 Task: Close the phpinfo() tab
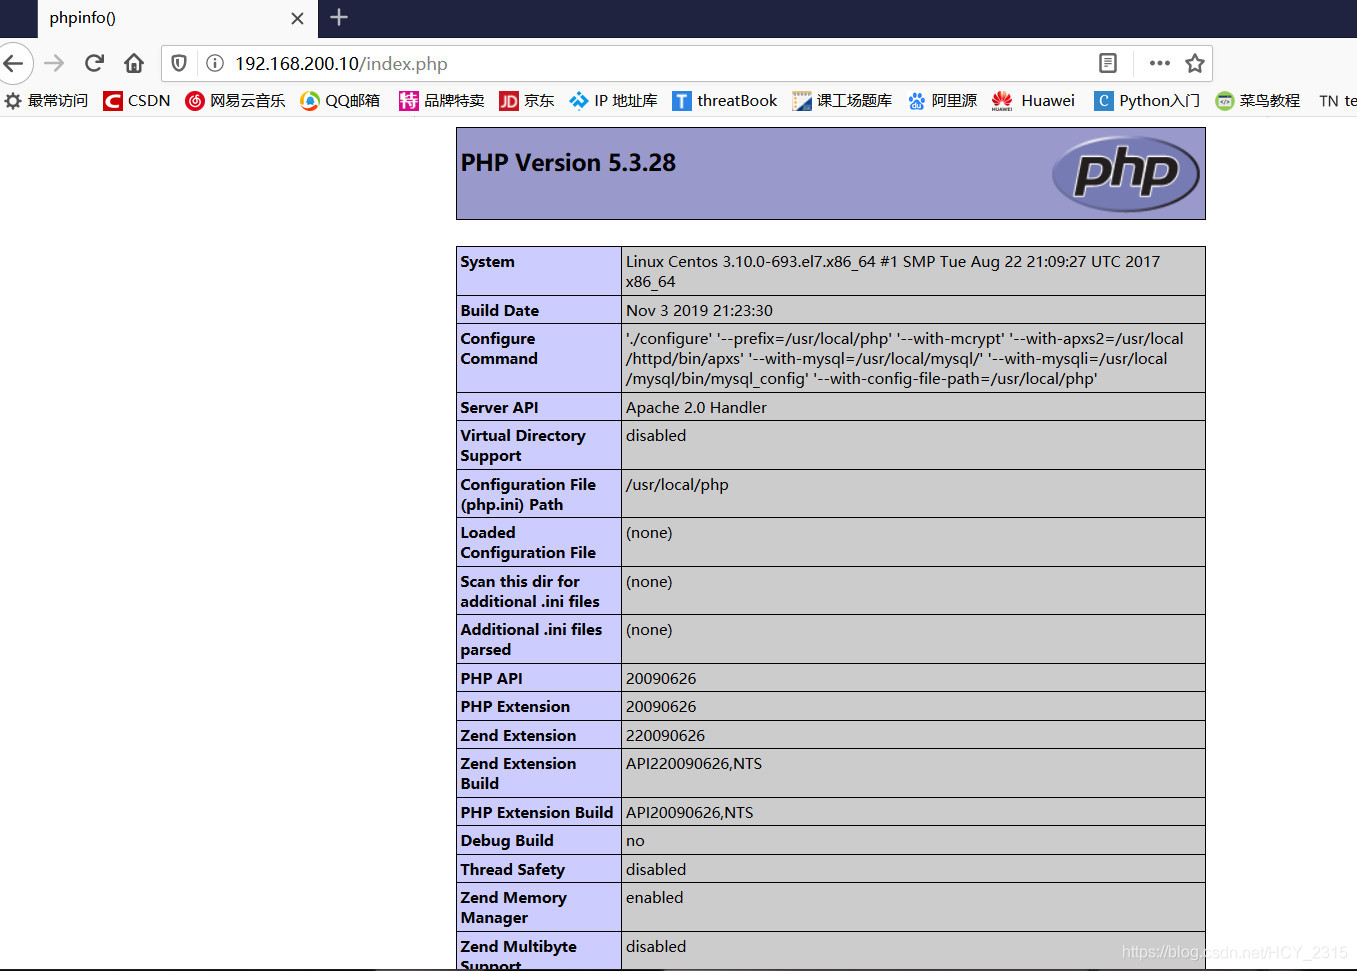pos(297,18)
